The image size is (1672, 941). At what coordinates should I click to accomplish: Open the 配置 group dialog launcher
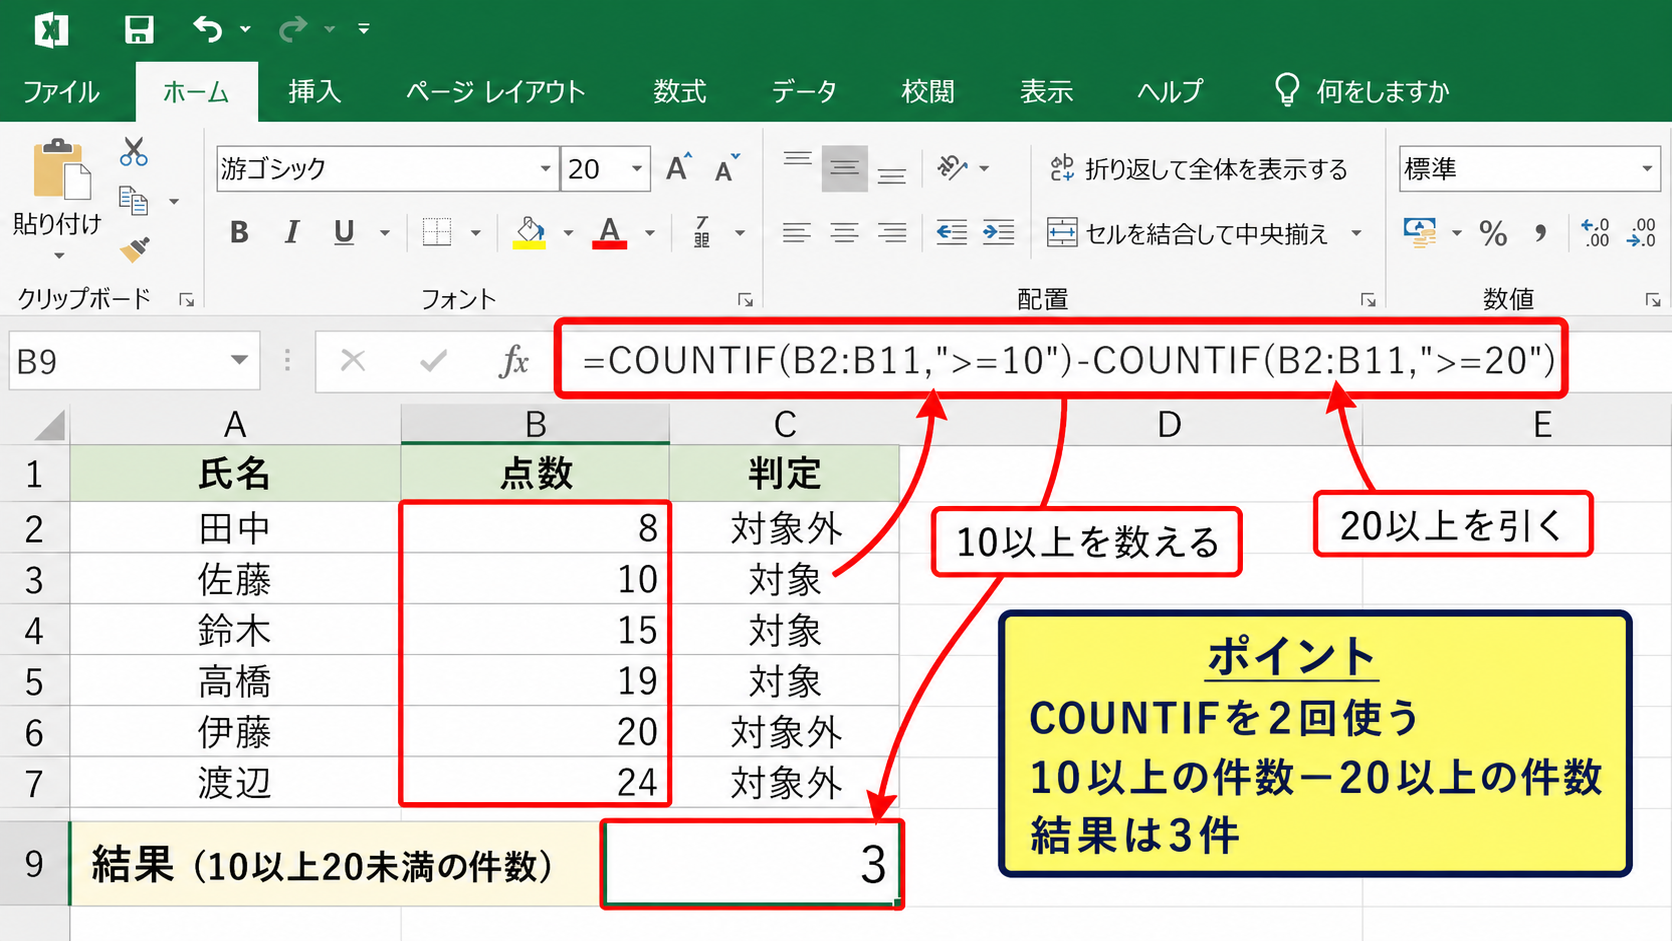[x=1368, y=299]
